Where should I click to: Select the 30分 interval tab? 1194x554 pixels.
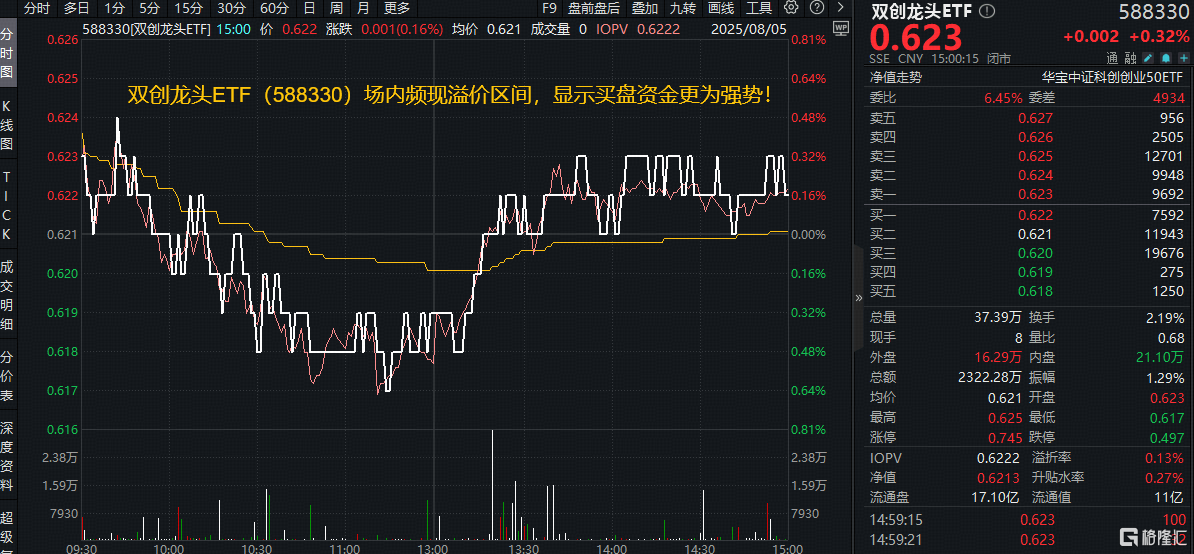231,8
